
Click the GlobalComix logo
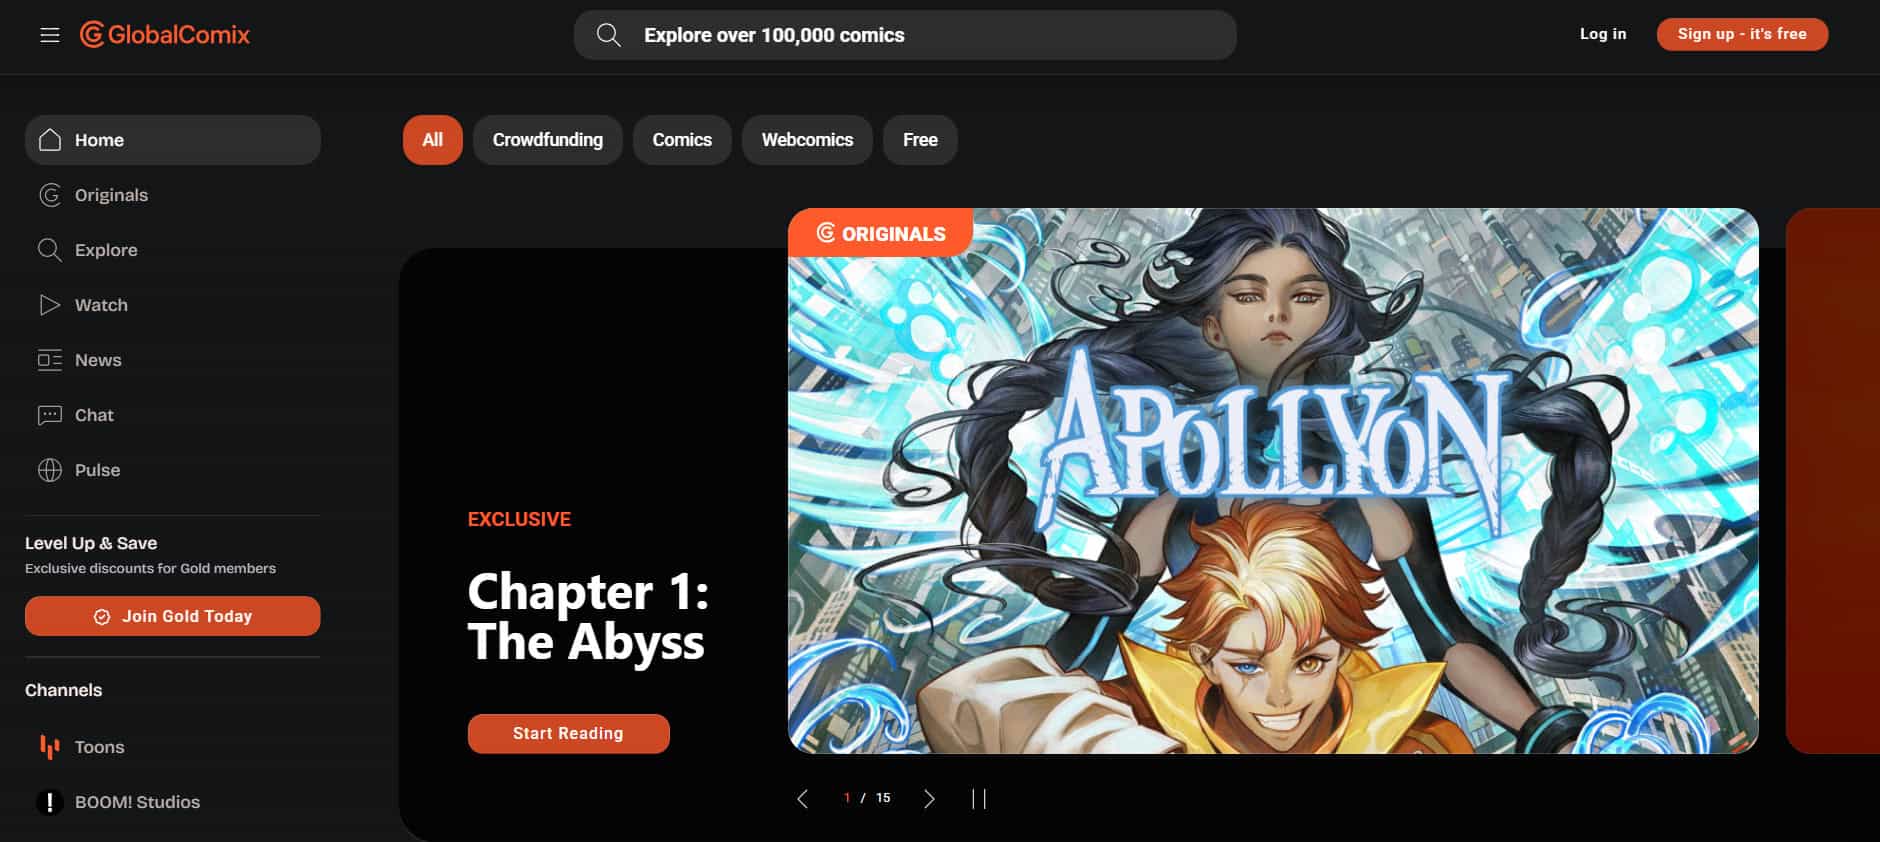click(165, 35)
